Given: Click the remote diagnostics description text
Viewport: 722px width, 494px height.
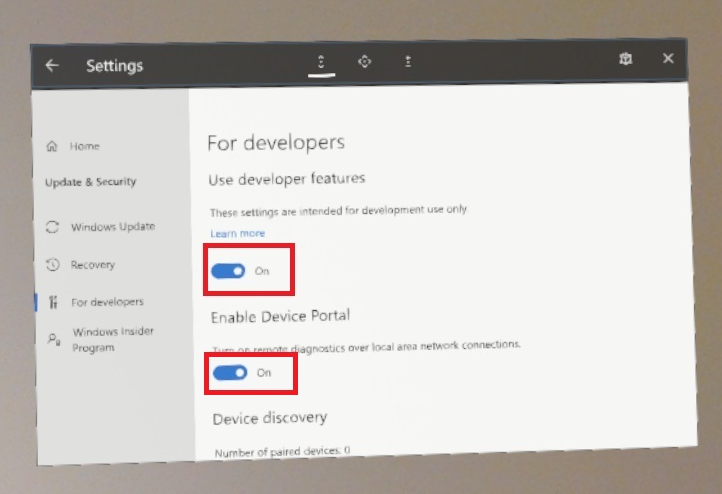Looking at the screenshot, I should click(x=367, y=347).
